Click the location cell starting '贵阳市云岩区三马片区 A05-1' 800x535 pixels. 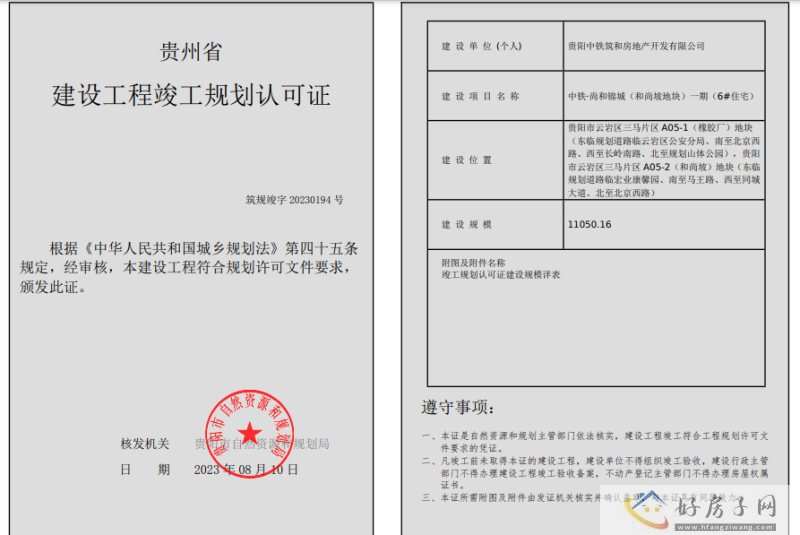point(664,160)
